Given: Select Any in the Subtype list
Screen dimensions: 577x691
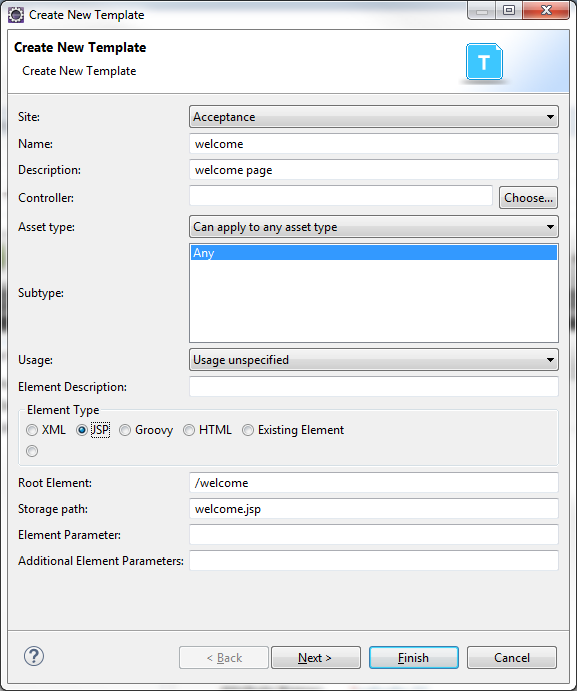Looking at the screenshot, I should click(374, 253).
